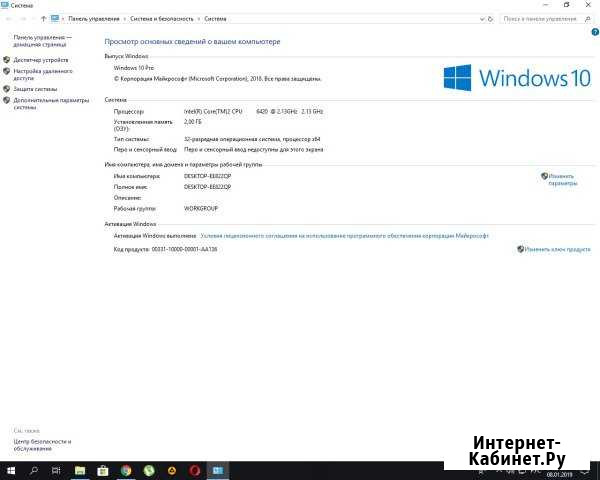Screen dimensions: 600x480
Task: Open address bar history dropdown arrow
Action: tap(482, 19)
